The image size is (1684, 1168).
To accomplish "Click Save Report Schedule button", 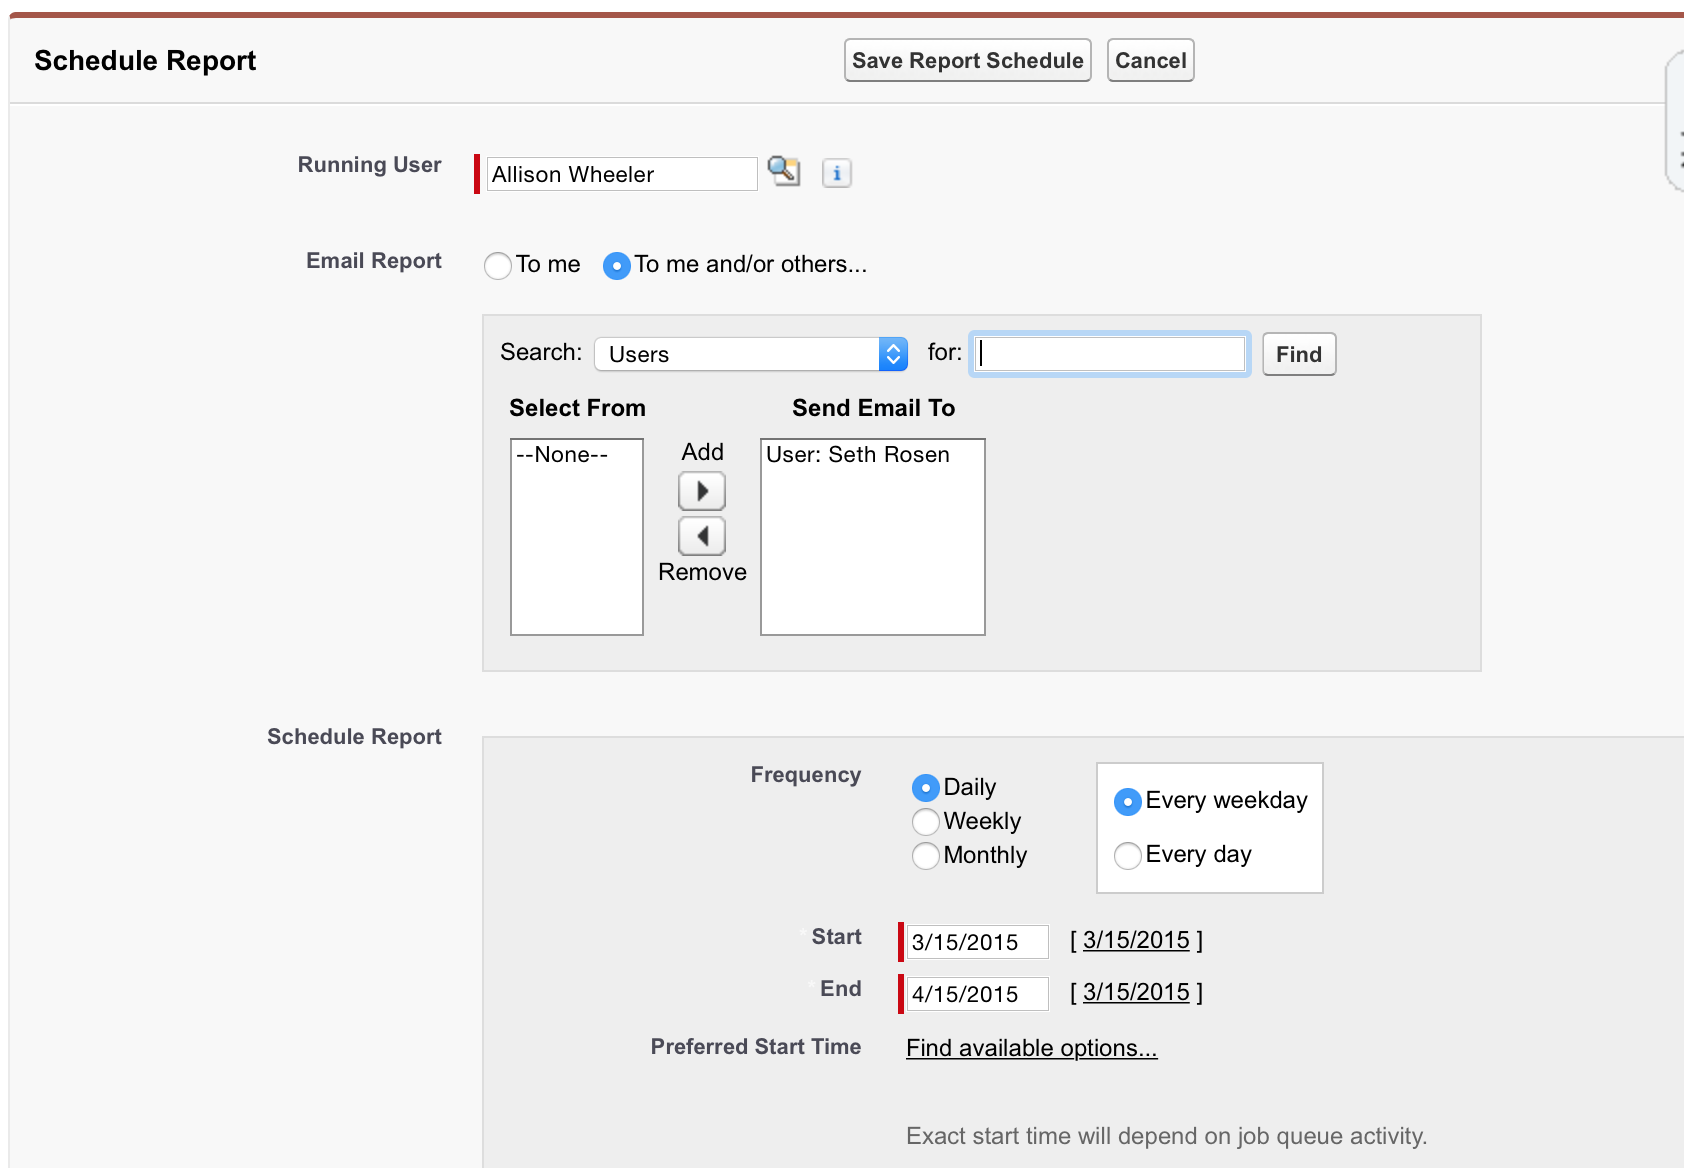I will tap(967, 60).
